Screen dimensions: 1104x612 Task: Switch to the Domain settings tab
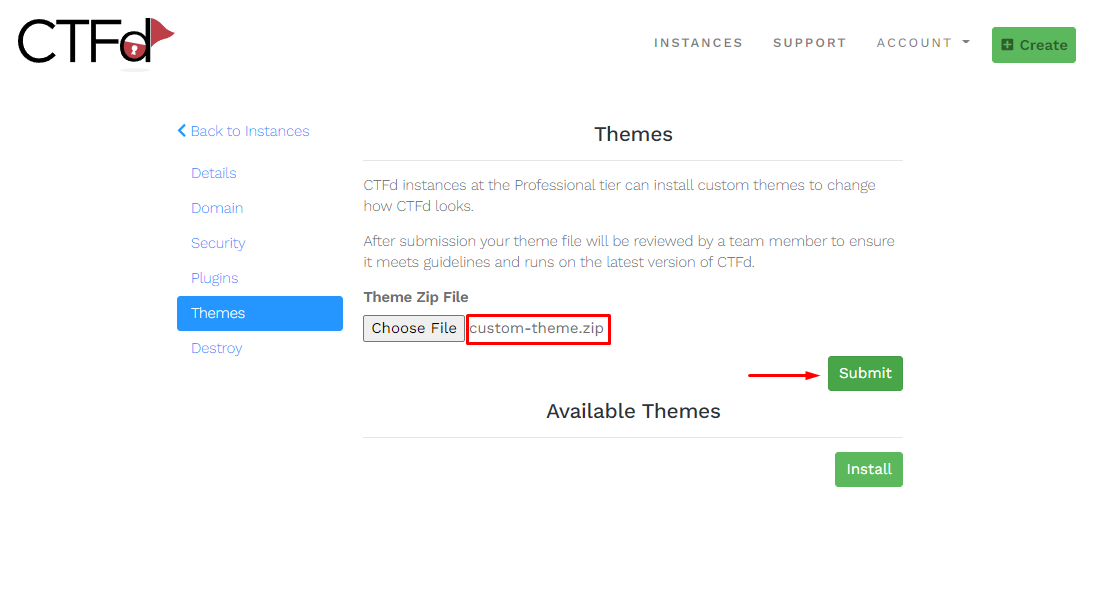tap(217, 208)
